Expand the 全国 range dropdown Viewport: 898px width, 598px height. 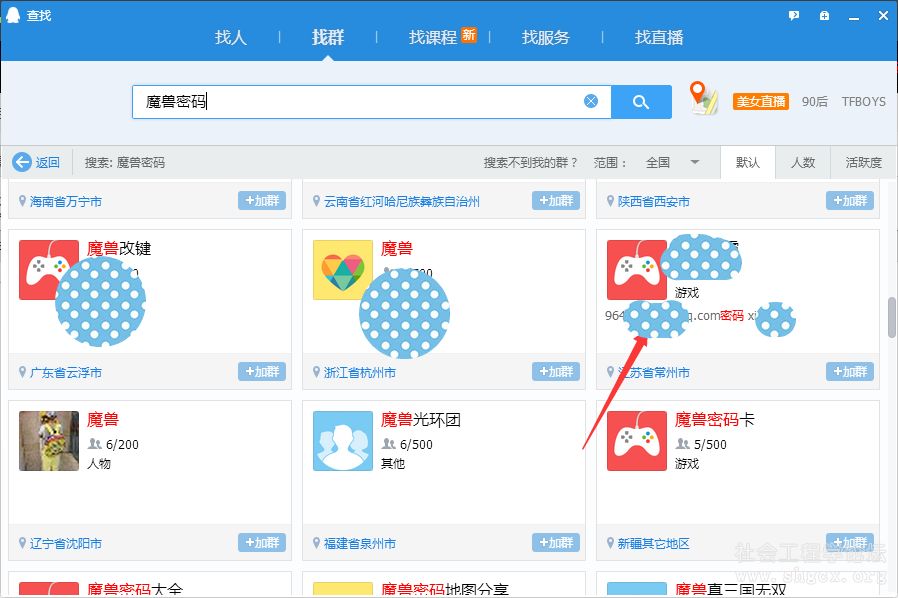click(694, 163)
